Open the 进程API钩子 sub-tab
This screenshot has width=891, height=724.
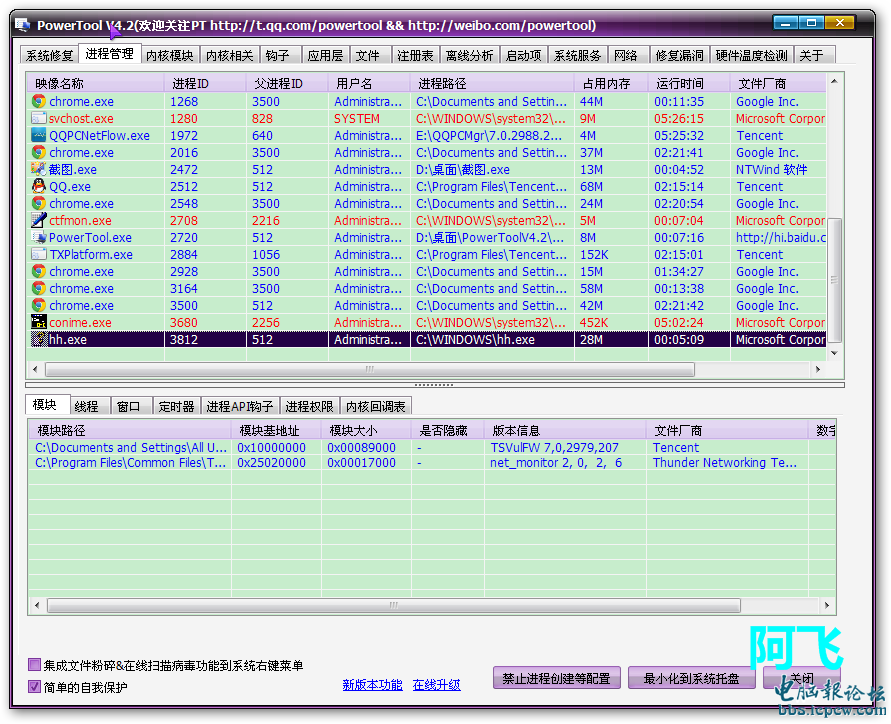click(x=240, y=406)
